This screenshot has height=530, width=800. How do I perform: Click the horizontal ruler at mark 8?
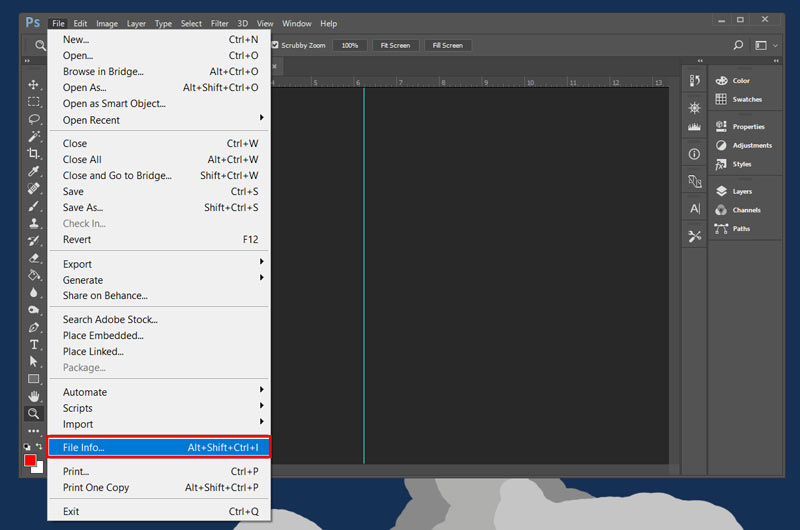(x=443, y=82)
